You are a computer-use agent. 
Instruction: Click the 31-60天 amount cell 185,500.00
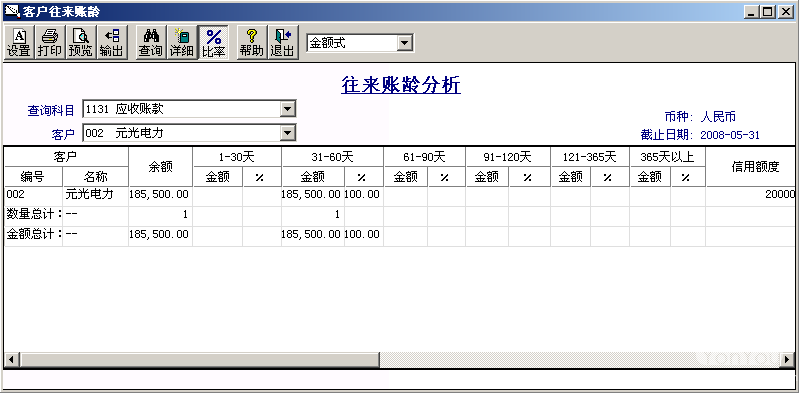(x=313, y=195)
